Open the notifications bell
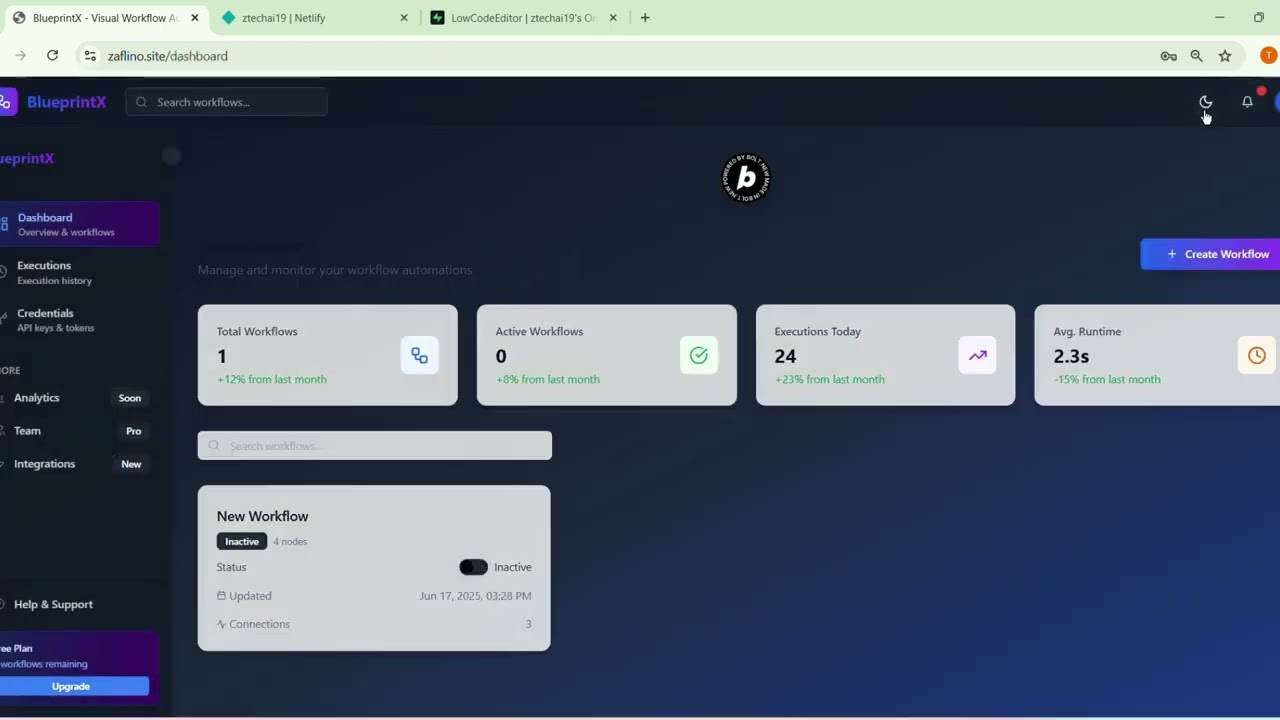This screenshot has width=1280, height=720. [1247, 102]
